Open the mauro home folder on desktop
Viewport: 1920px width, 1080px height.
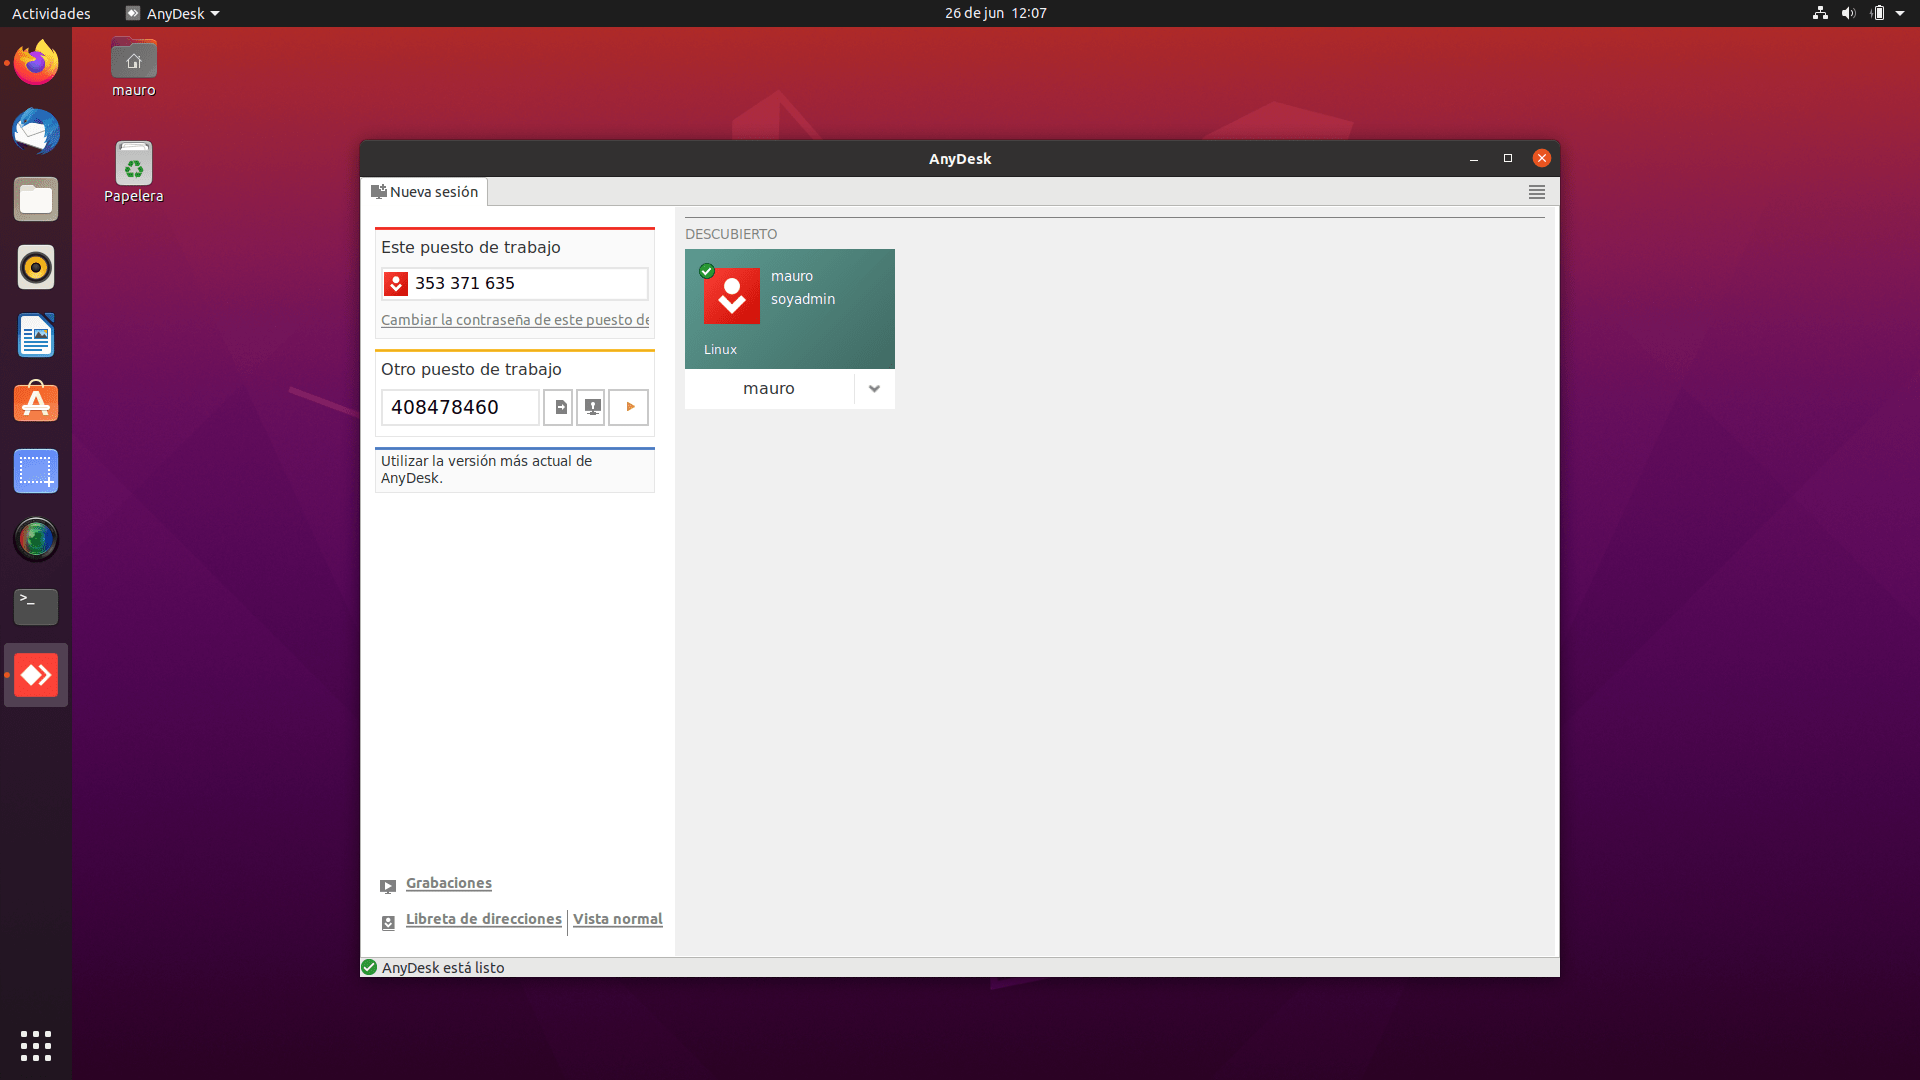tap(133, 57)
